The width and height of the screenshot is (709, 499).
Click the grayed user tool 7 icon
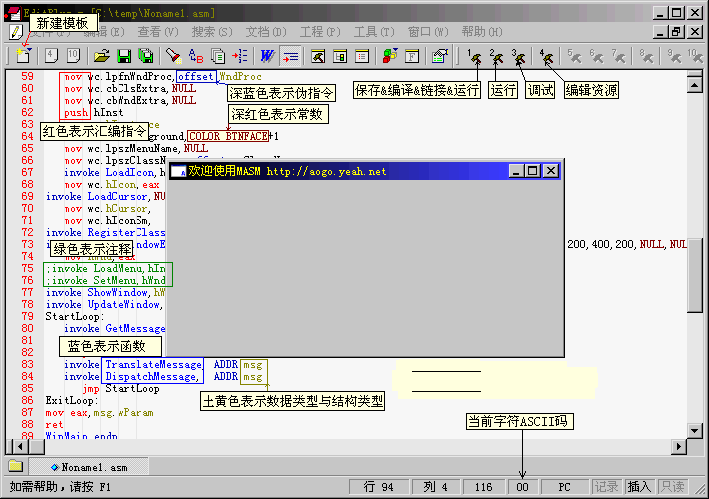[619, 56]
